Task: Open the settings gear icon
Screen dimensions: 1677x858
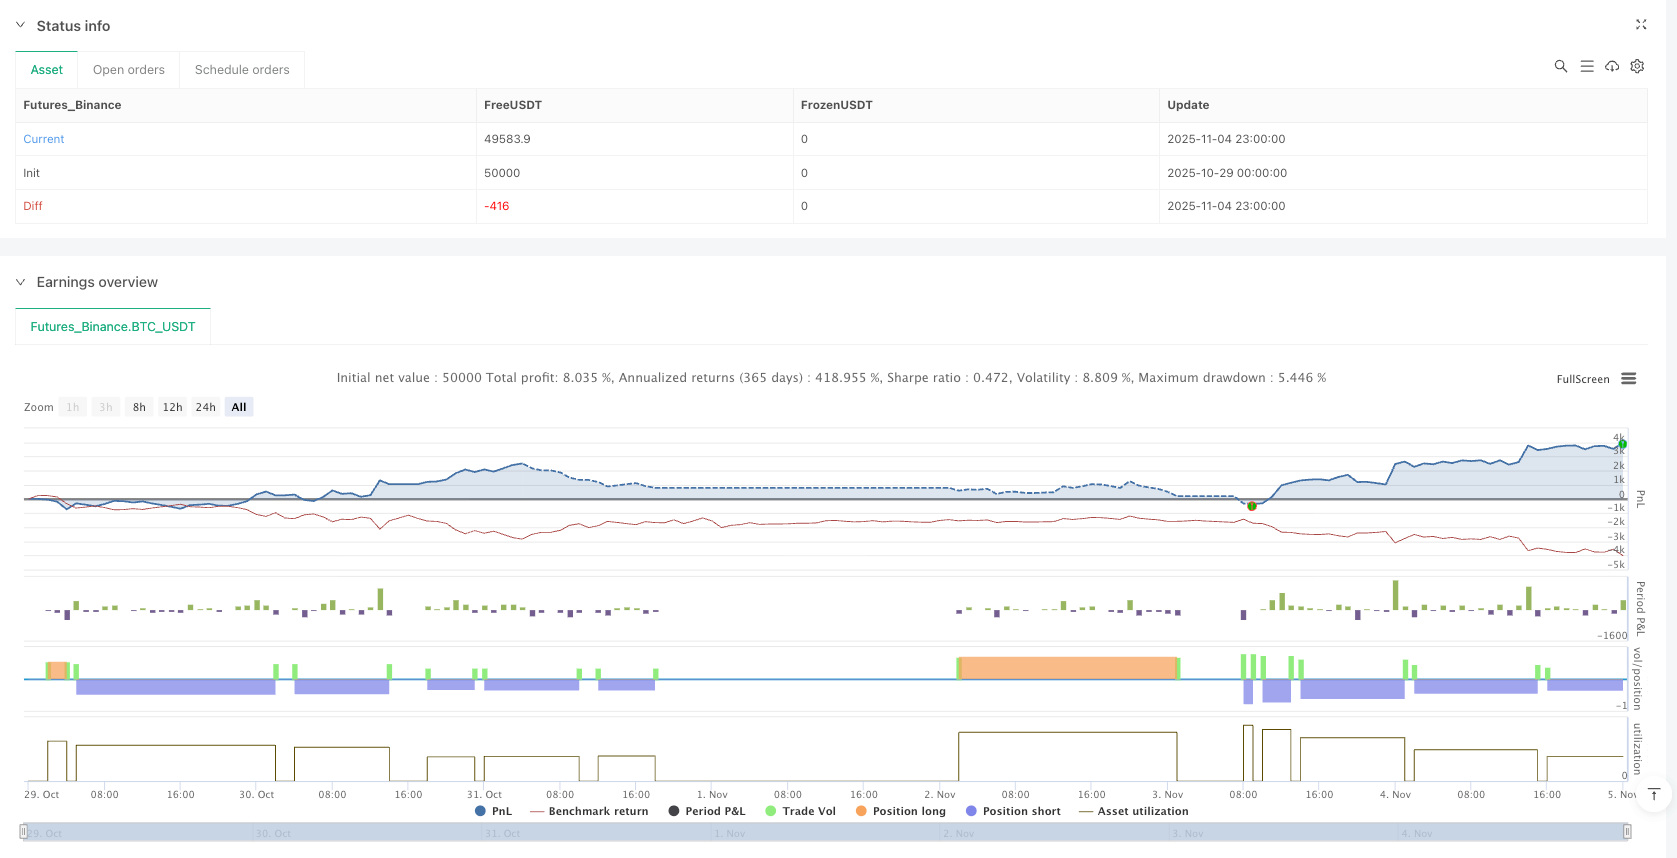Action: coord(1637,66)
